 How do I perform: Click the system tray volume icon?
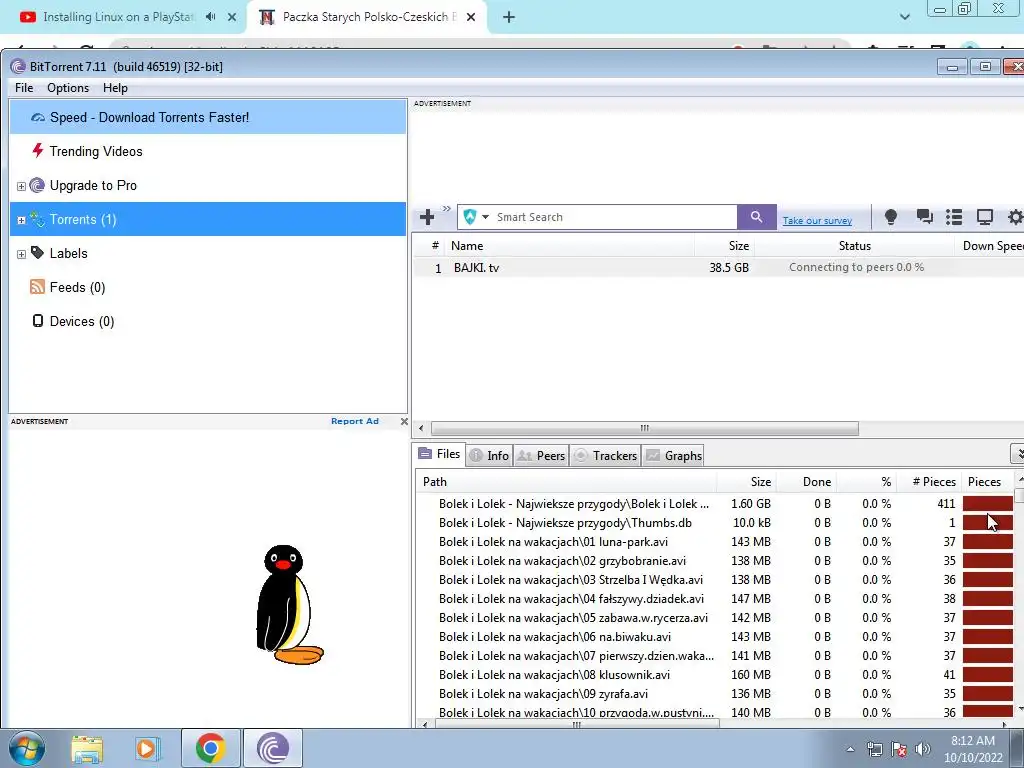(923, 749)
